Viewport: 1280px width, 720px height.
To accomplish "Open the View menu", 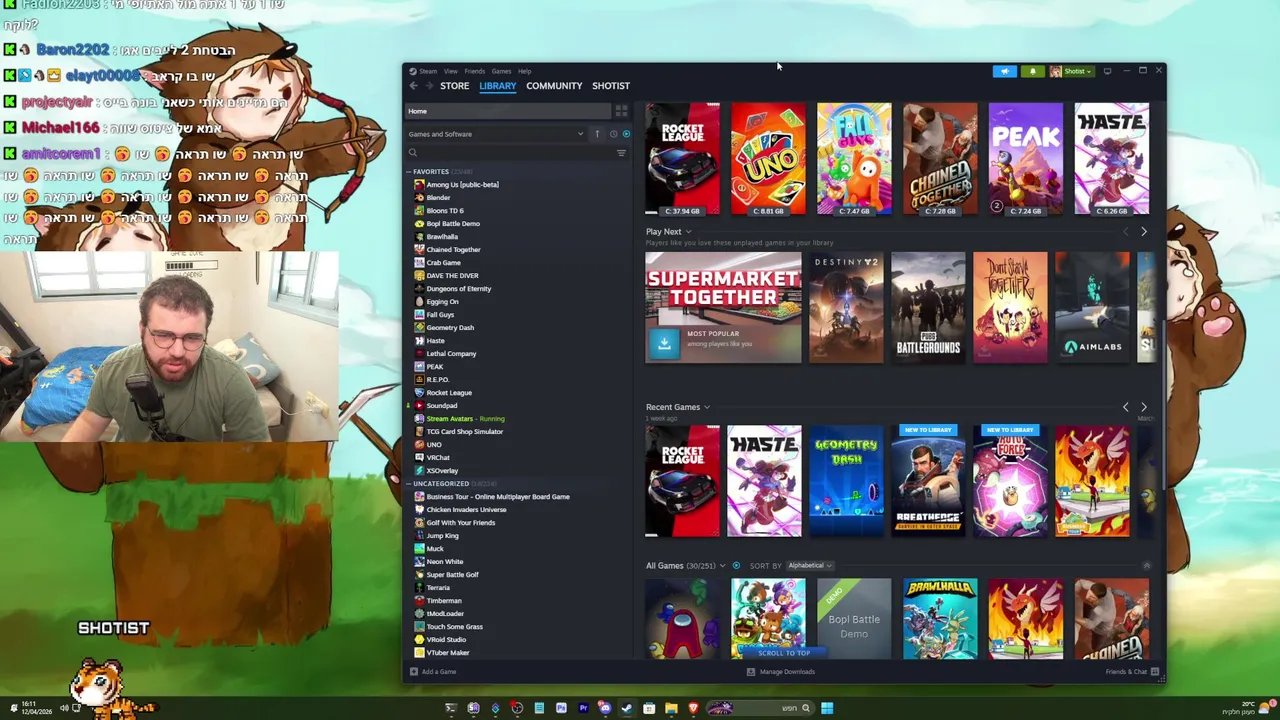I will 451,71.
